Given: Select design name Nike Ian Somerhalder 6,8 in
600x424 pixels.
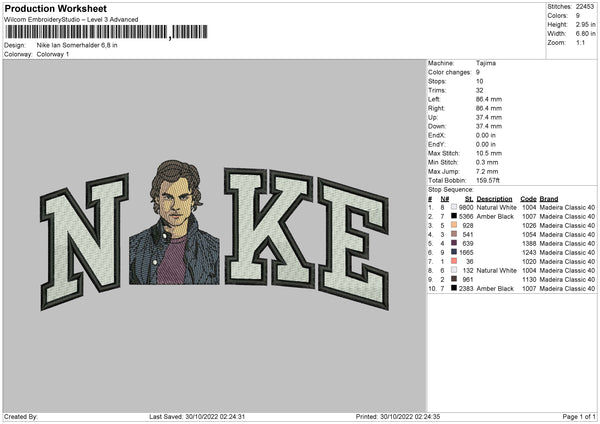Looking at the screenshot, I should pyautogui.click(x=77, y=45).
